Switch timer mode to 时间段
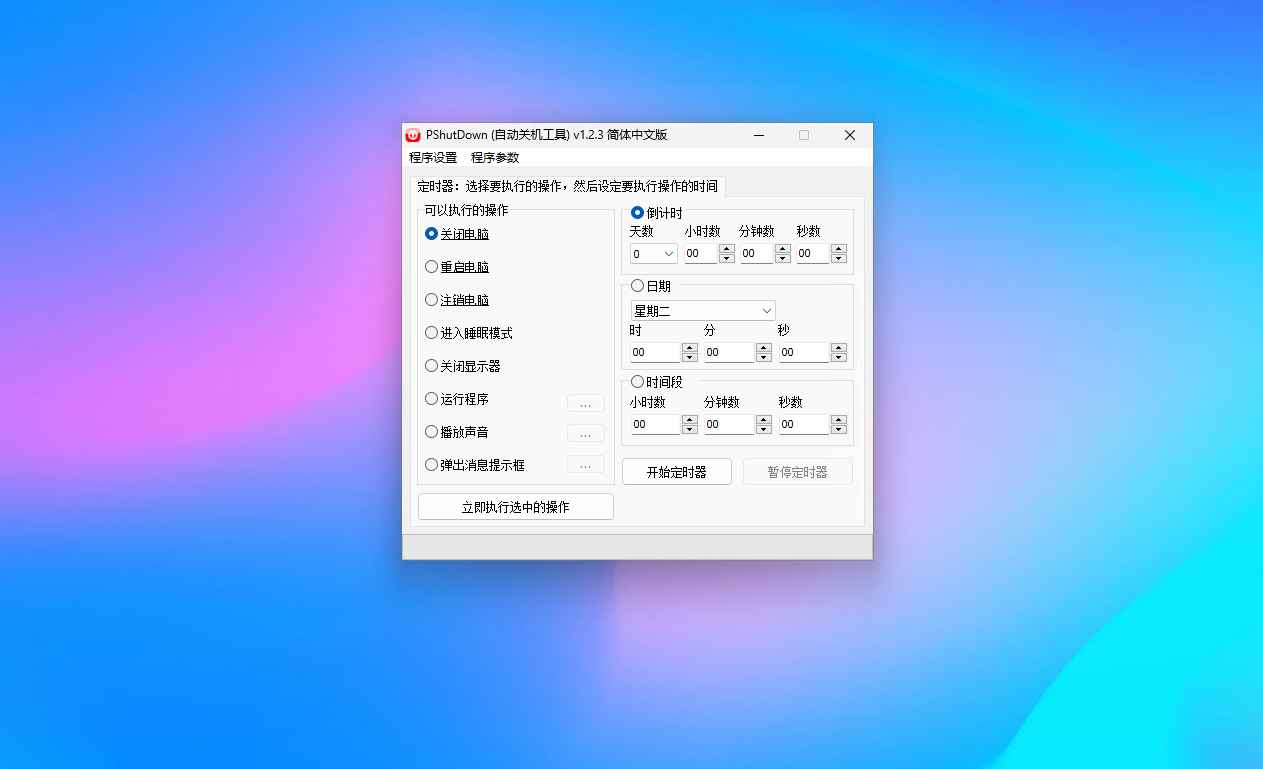 (x=637, y=381)
